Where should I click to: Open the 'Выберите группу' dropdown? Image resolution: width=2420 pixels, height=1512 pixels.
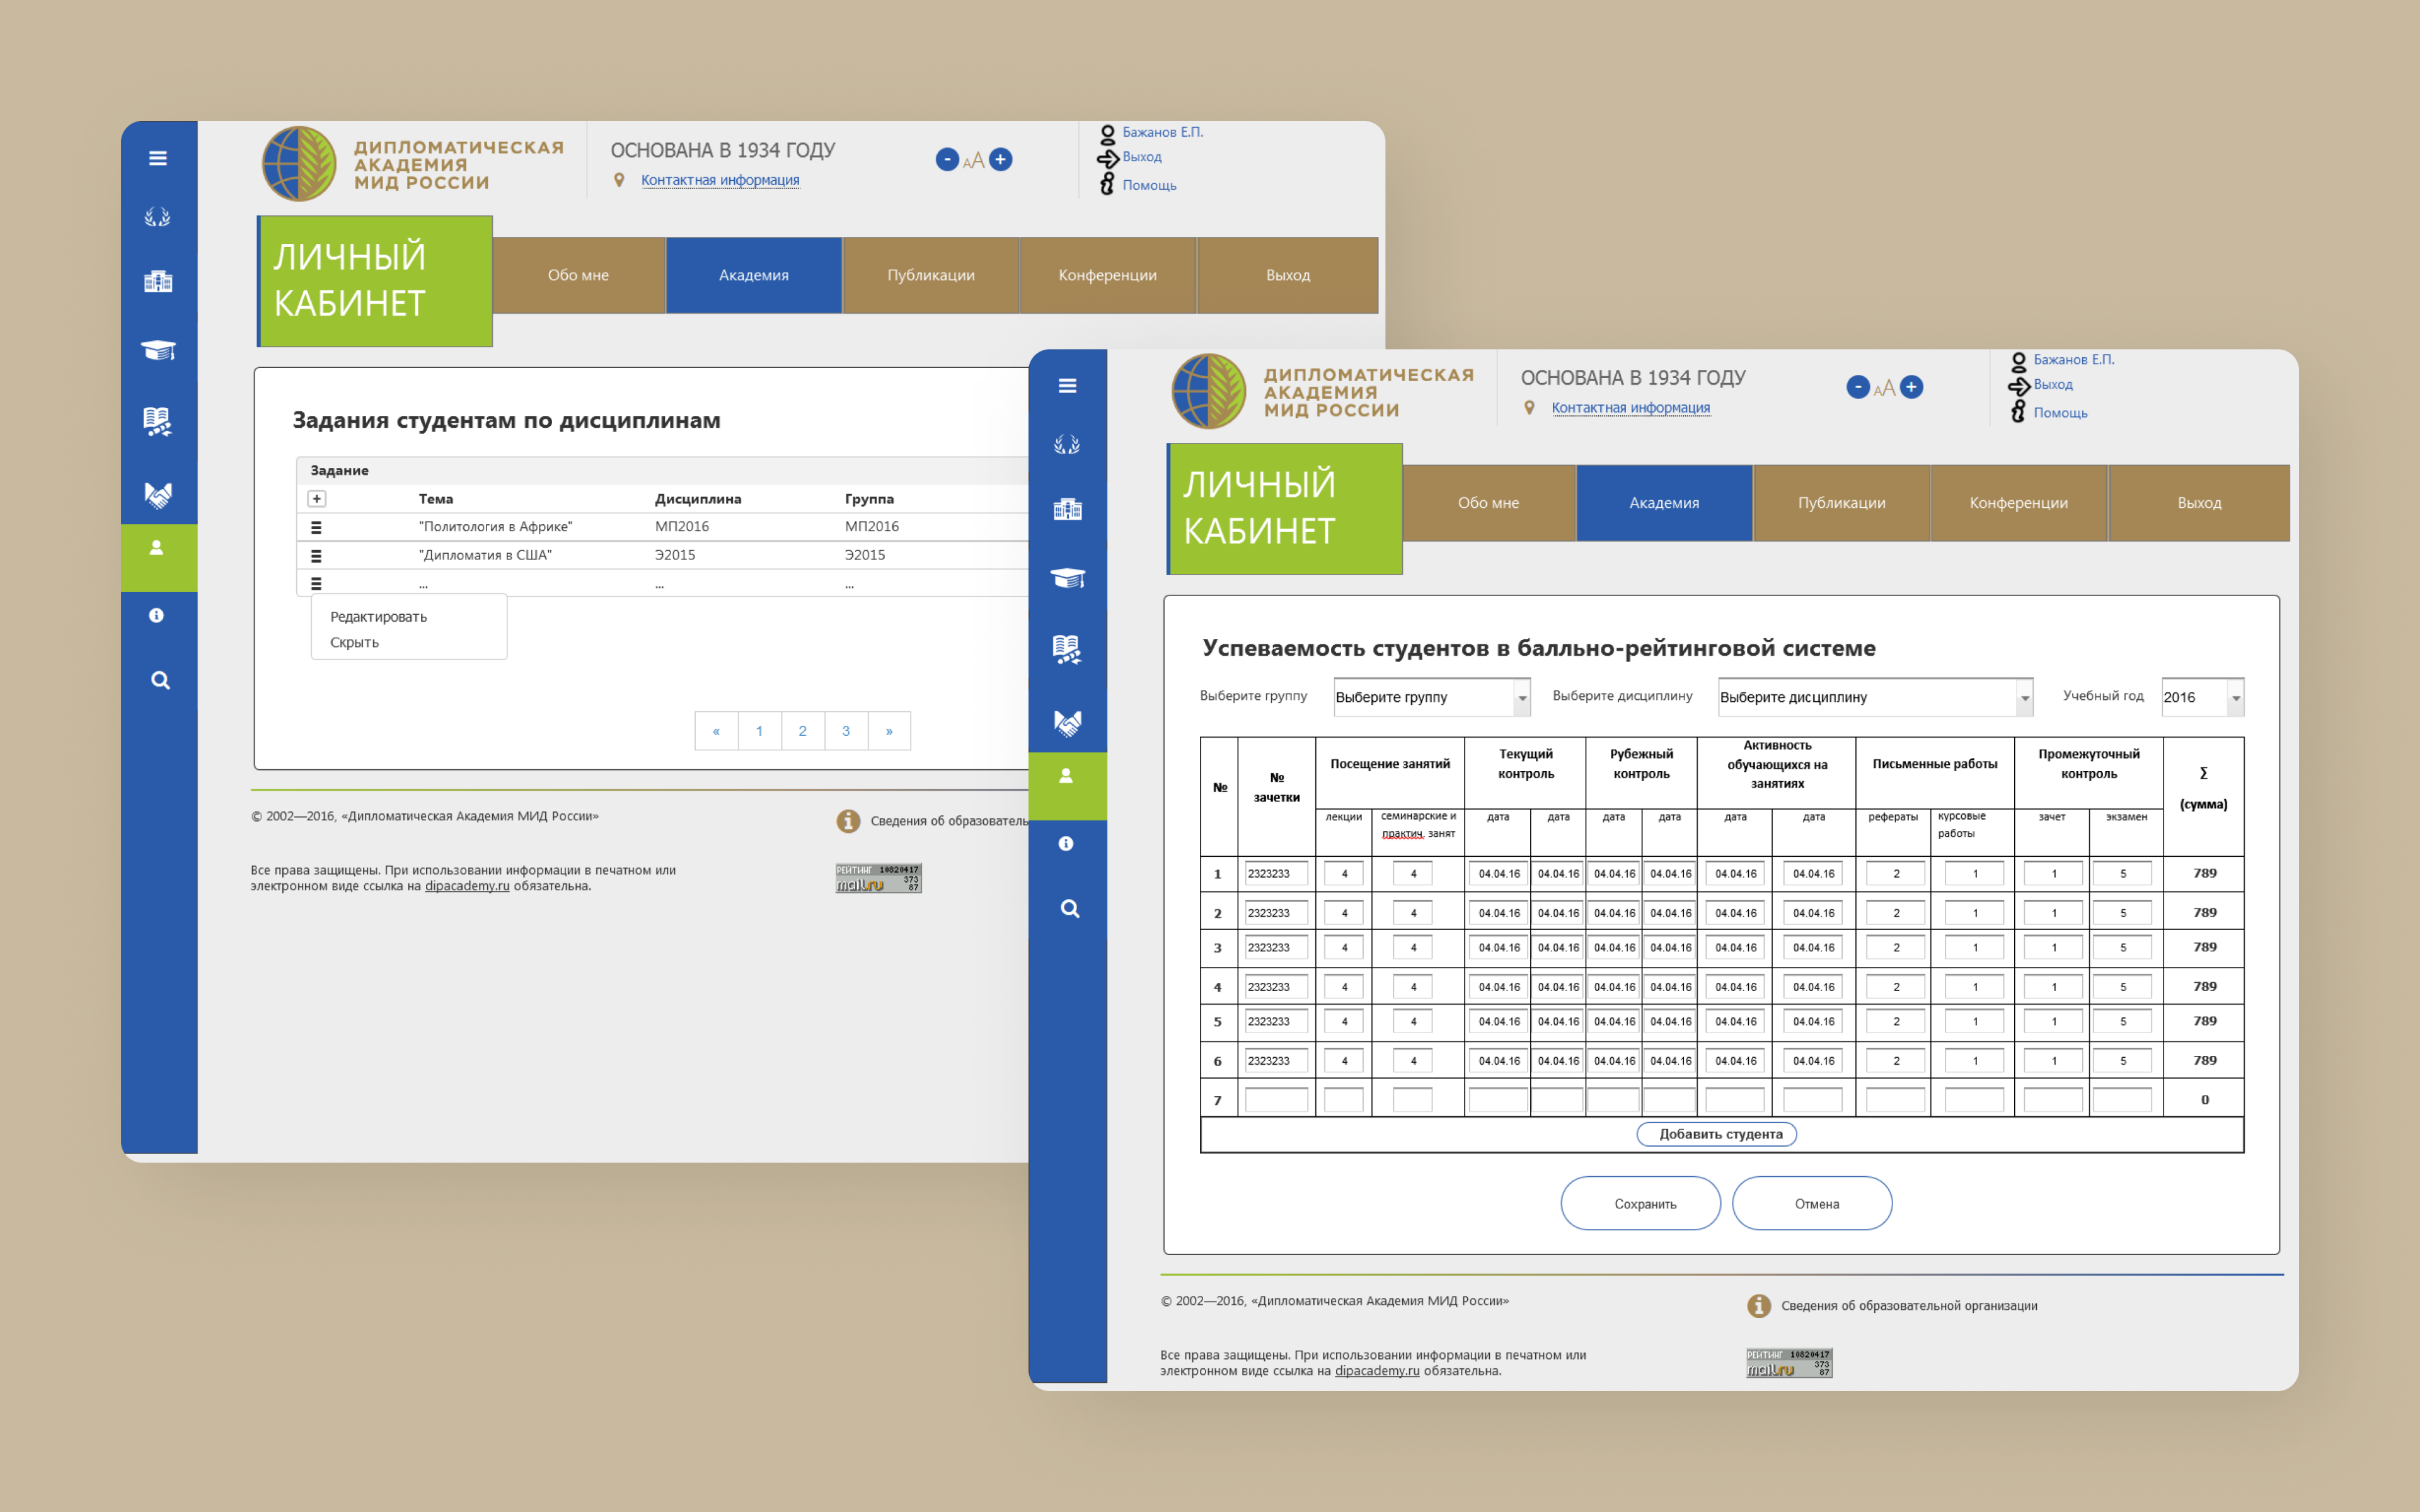pos(1431,697)
